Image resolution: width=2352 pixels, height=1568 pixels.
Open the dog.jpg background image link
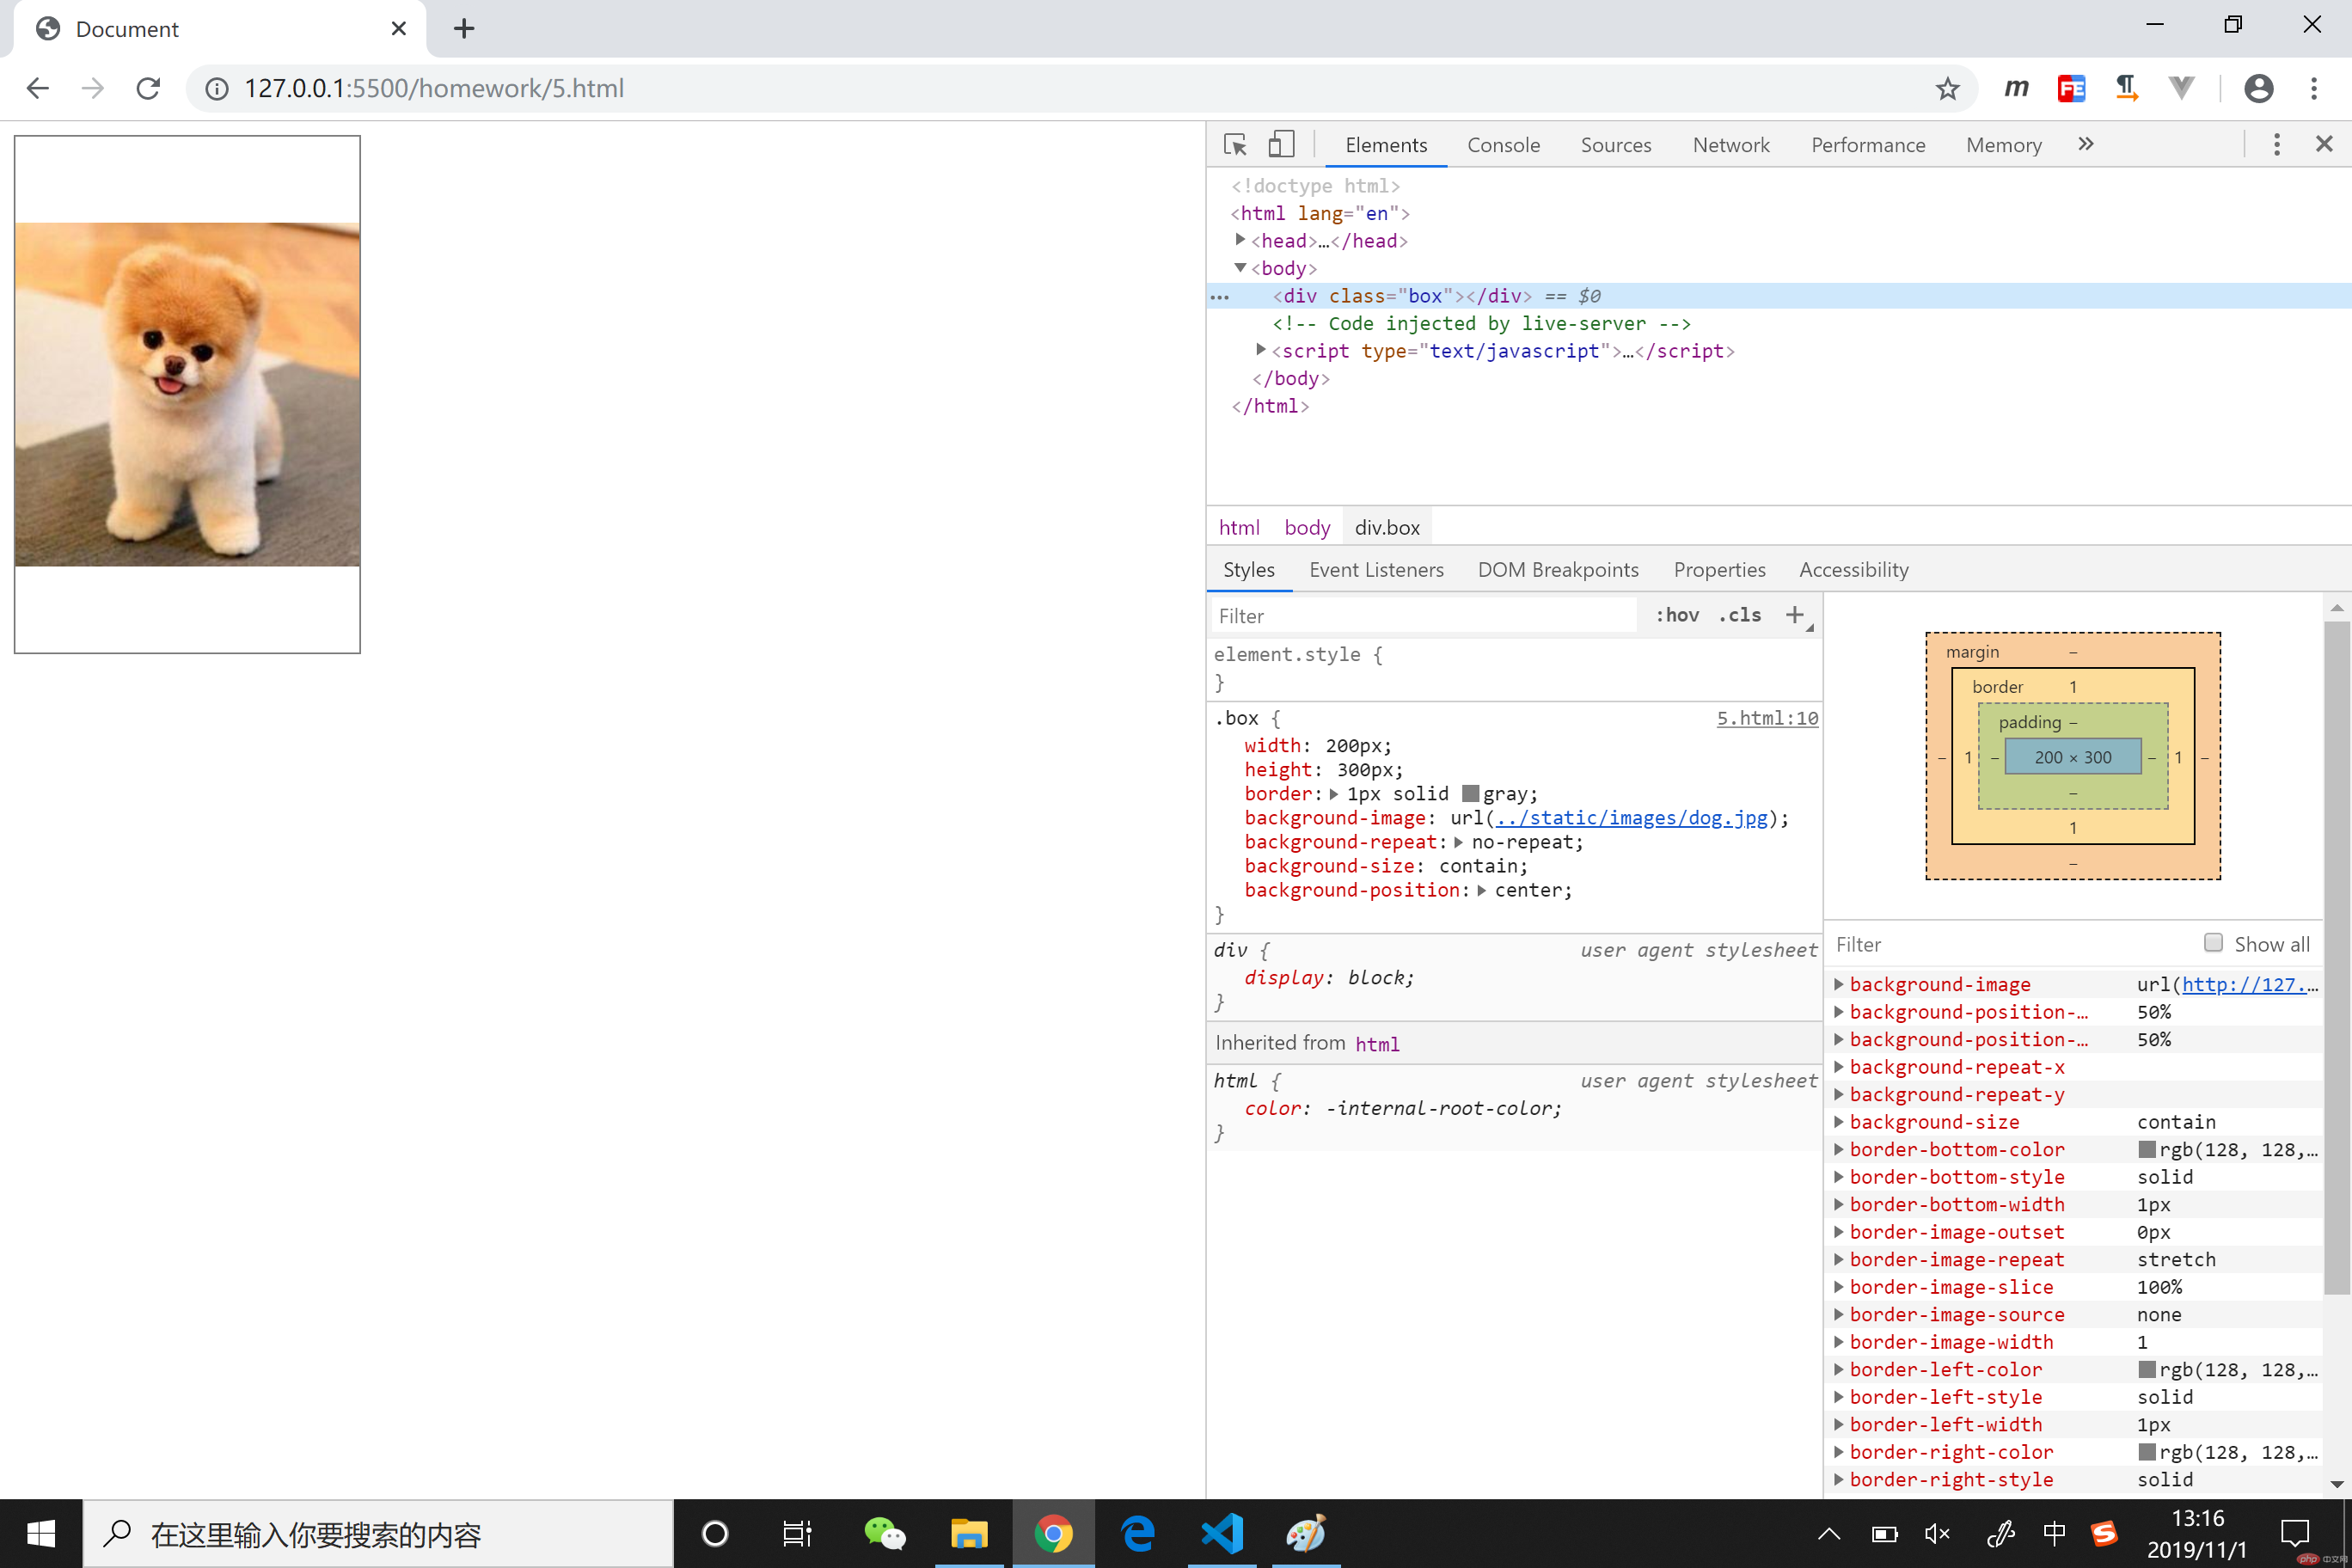click(x=1631, y=818)
